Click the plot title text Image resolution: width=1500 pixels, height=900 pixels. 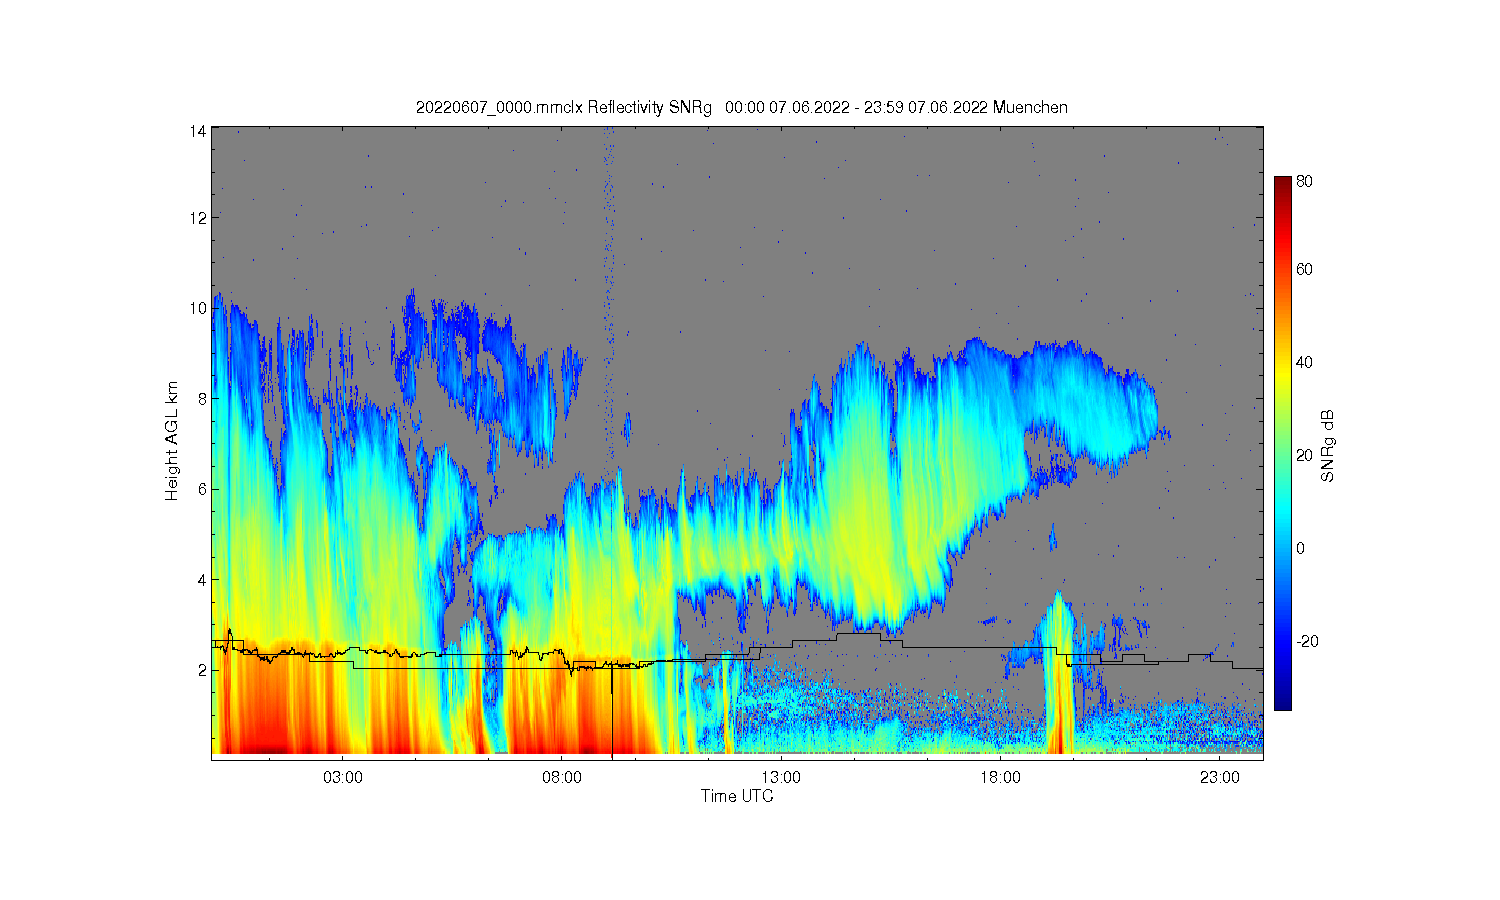point(742,107)
